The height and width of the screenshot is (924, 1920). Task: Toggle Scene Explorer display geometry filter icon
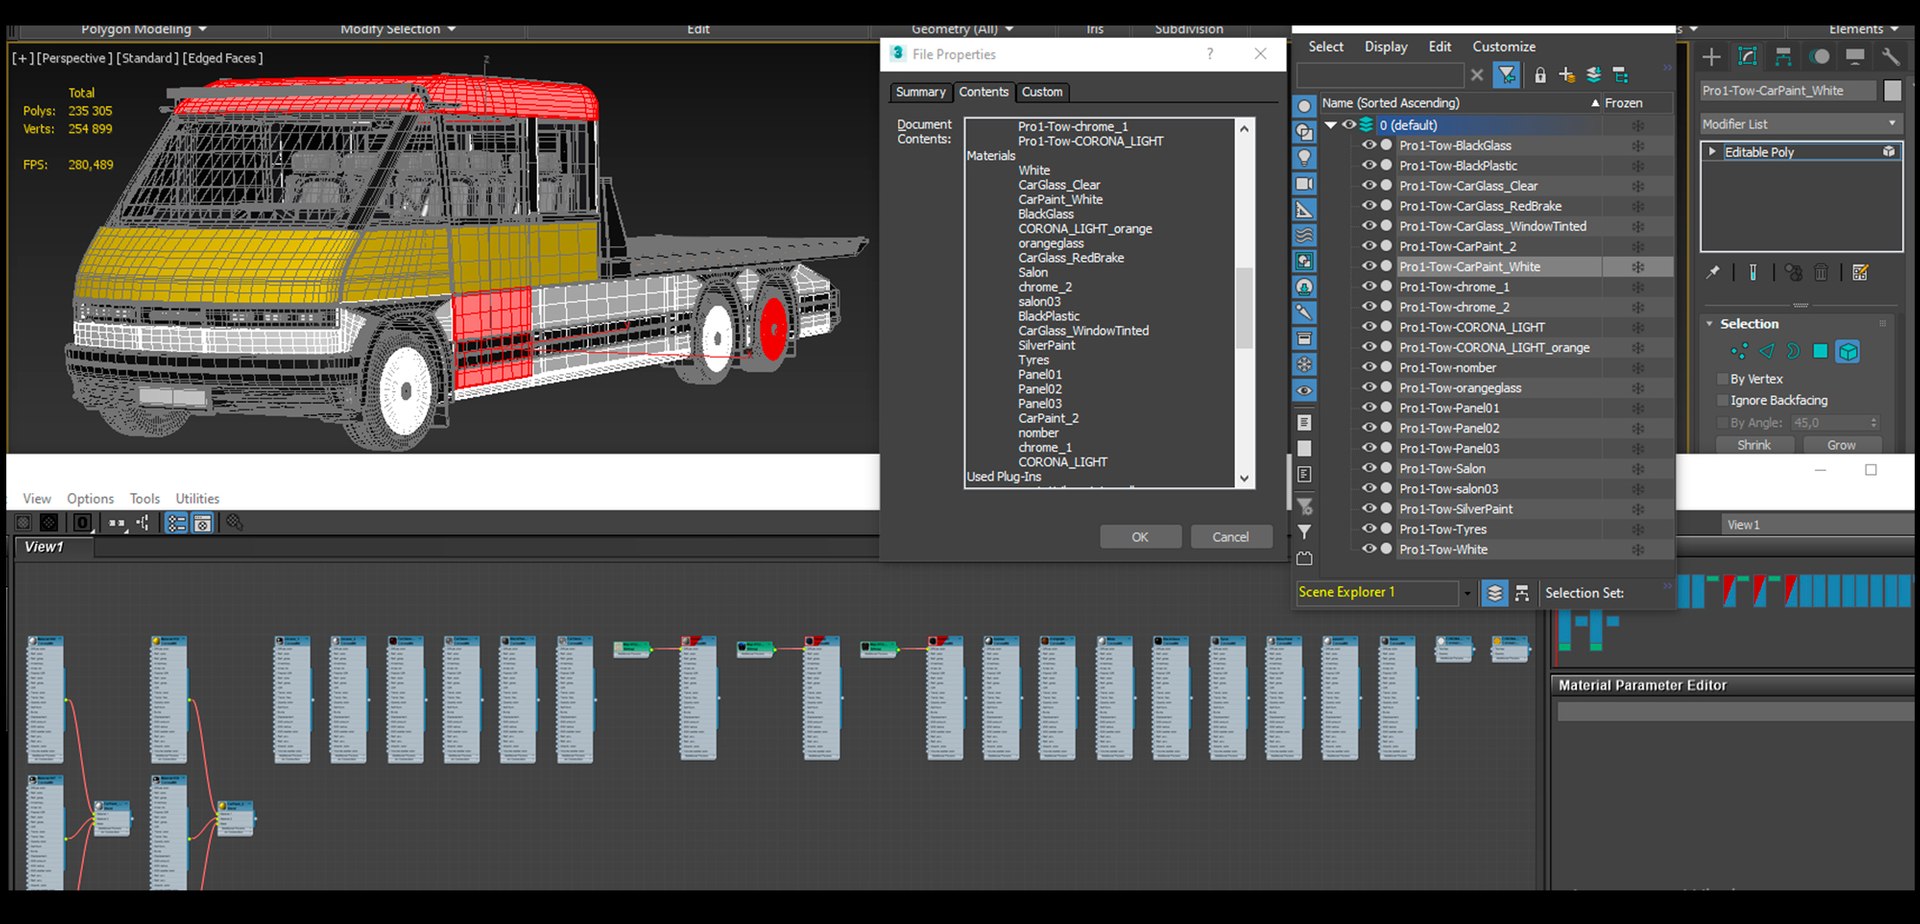(1304, 106)
